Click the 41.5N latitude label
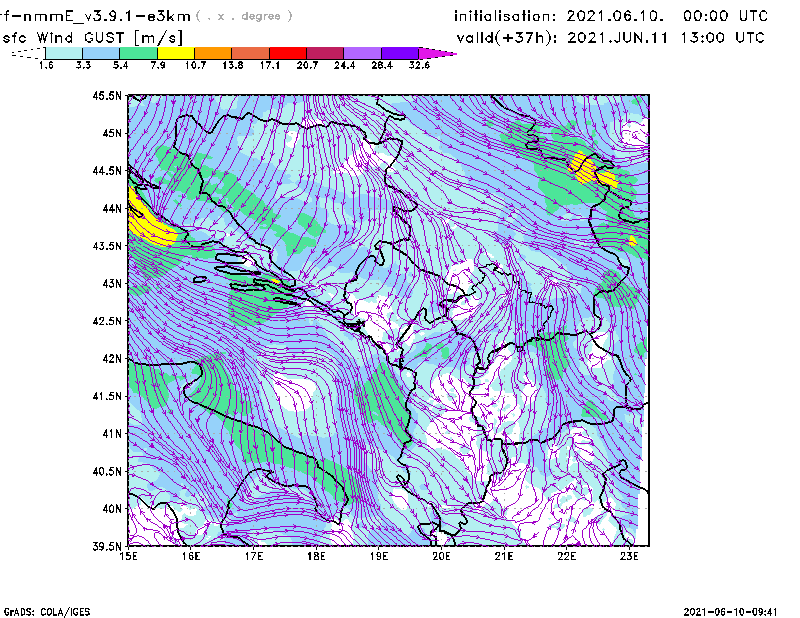The height and width of the screenshot is (618, 800). pos(107,396)
